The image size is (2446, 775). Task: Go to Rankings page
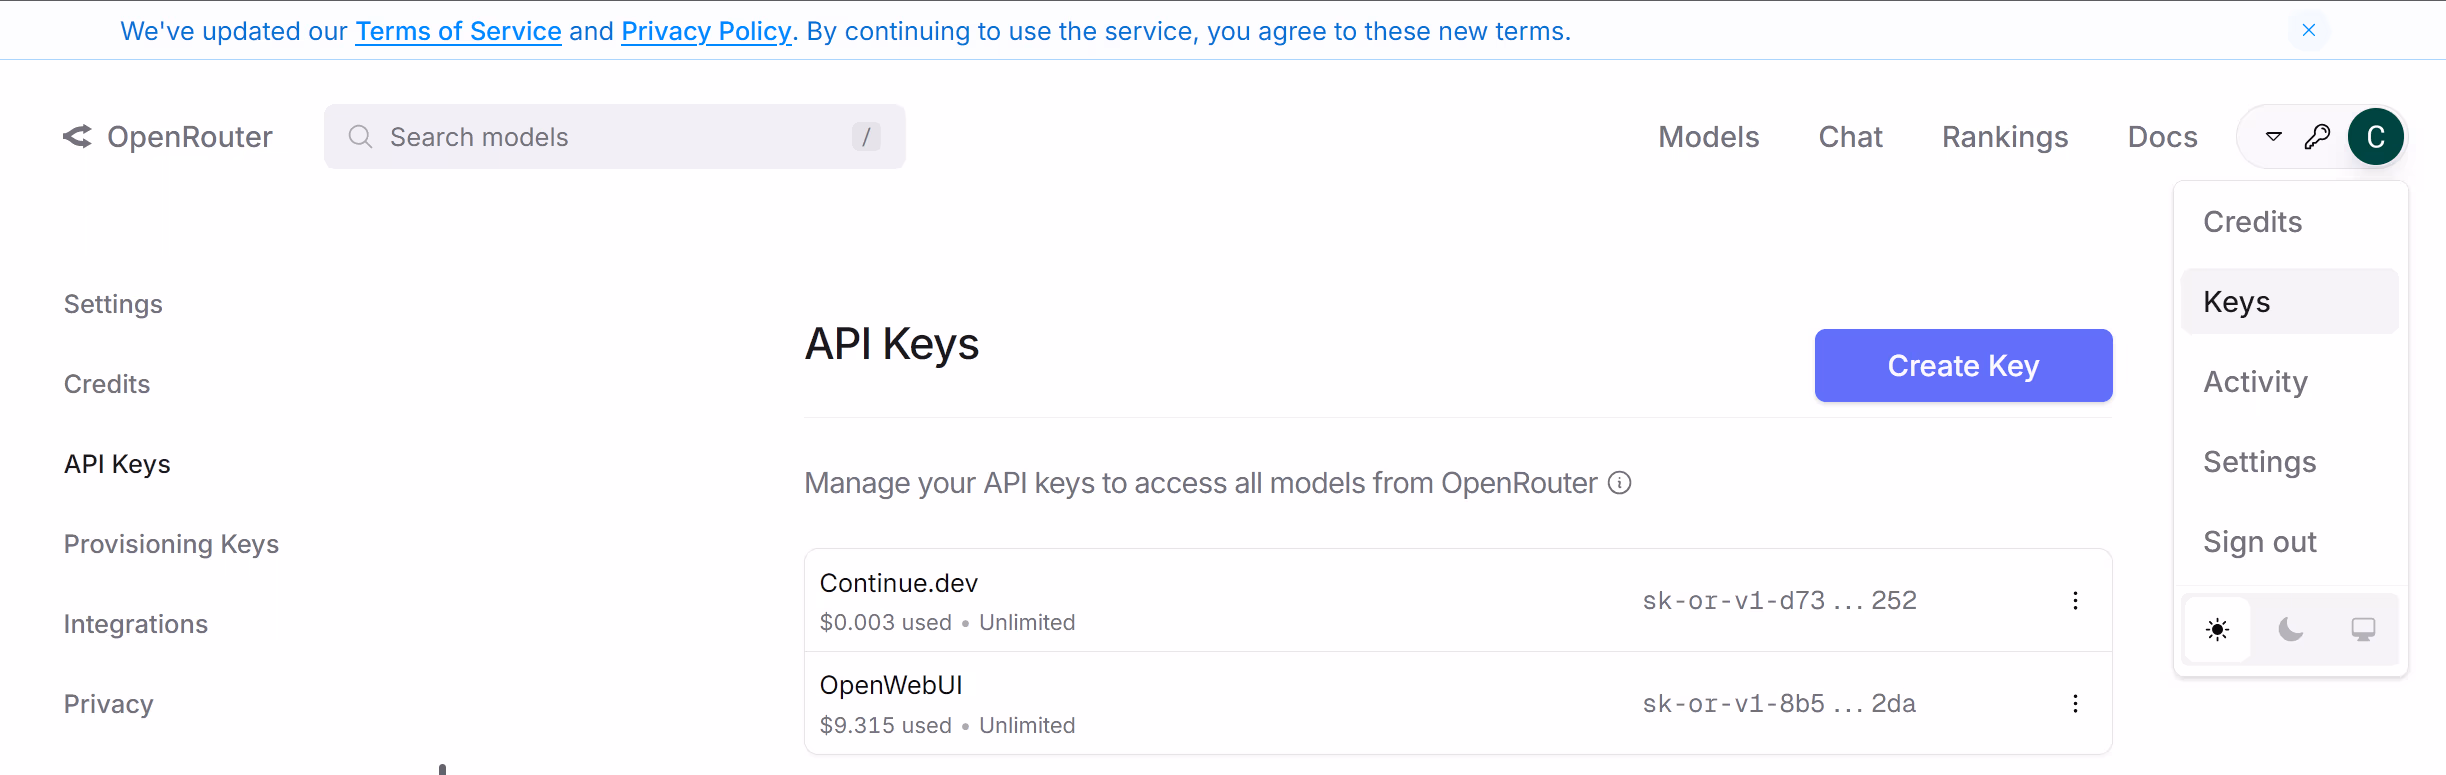point(2004,137)
